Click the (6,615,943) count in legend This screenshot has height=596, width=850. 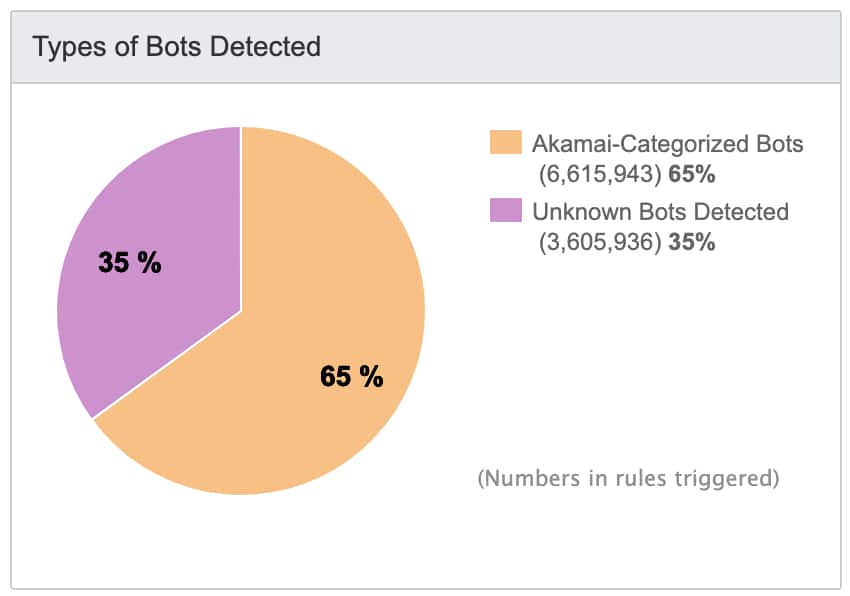point(596,174)
